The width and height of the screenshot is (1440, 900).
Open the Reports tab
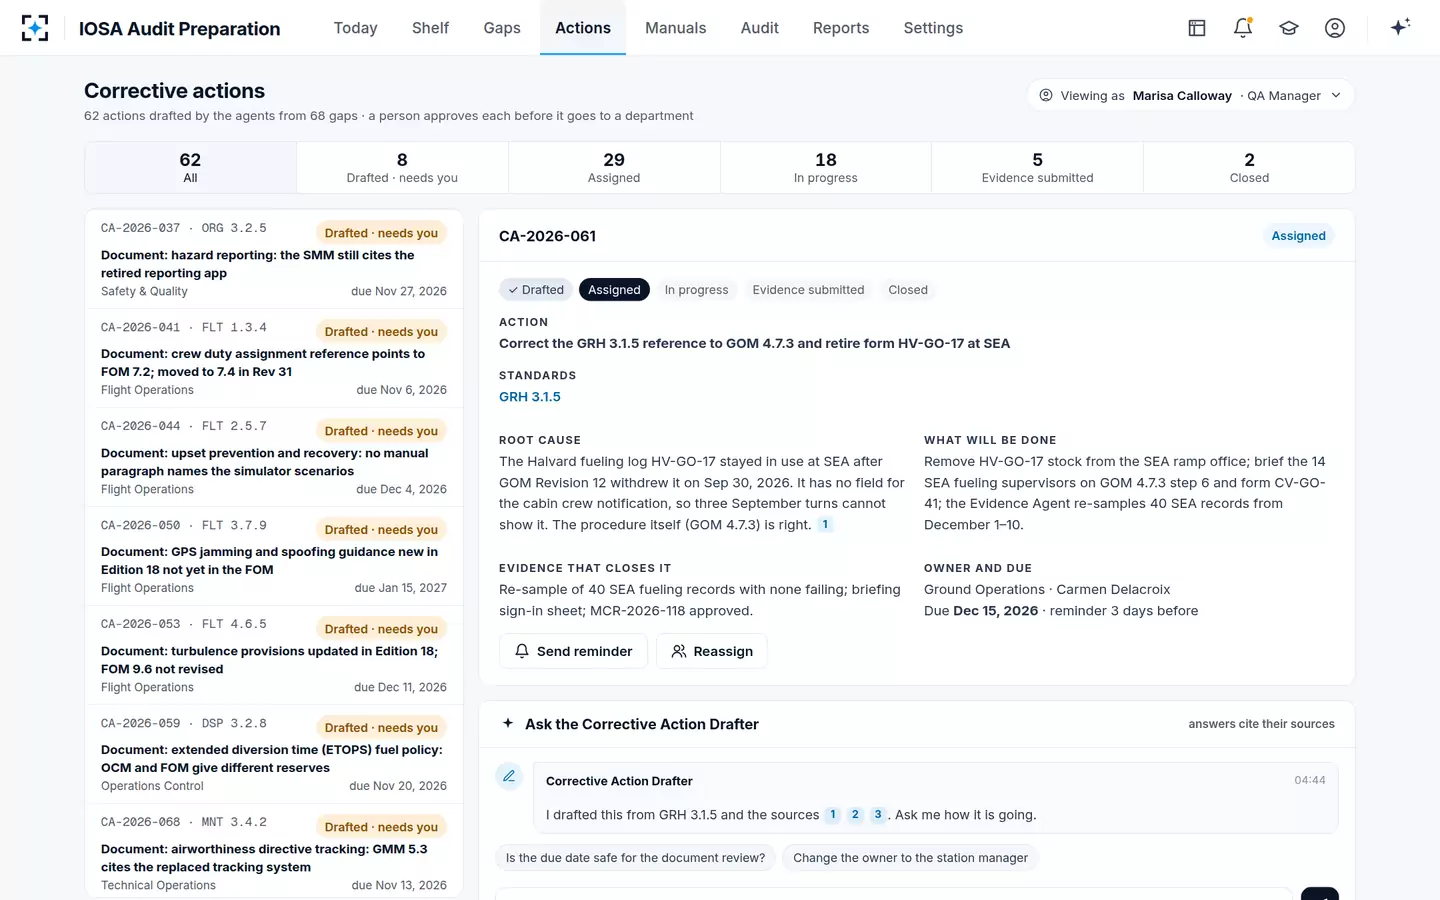[841, 28]
